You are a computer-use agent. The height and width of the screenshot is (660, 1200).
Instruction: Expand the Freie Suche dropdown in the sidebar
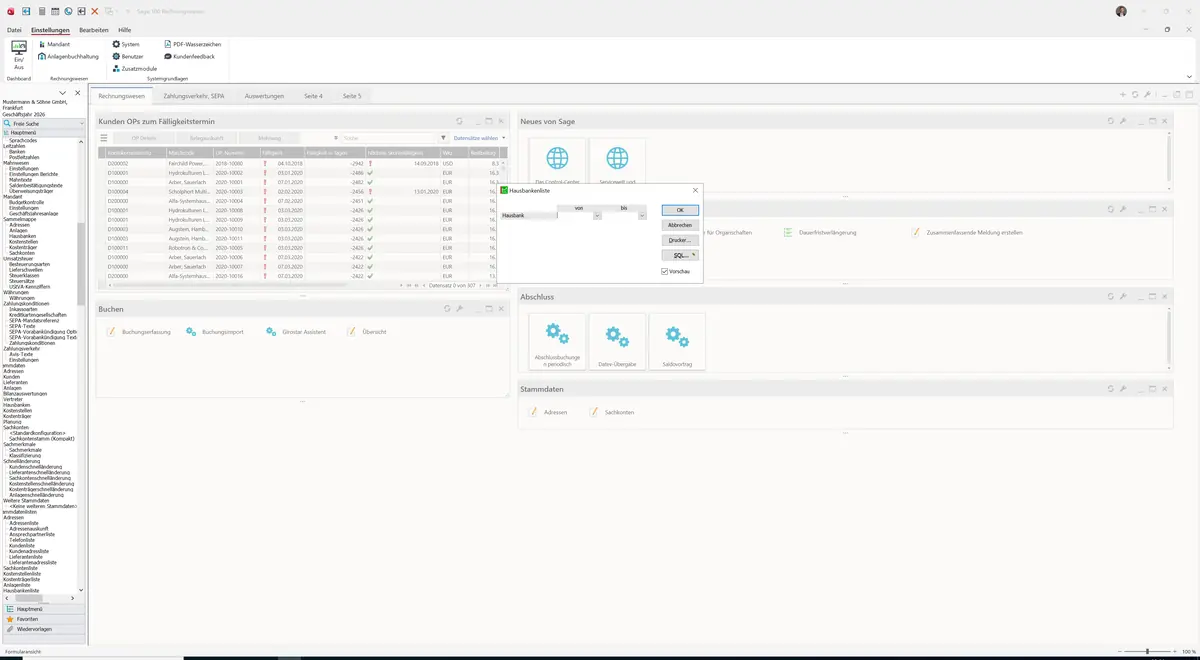click(x=81, y=124)
